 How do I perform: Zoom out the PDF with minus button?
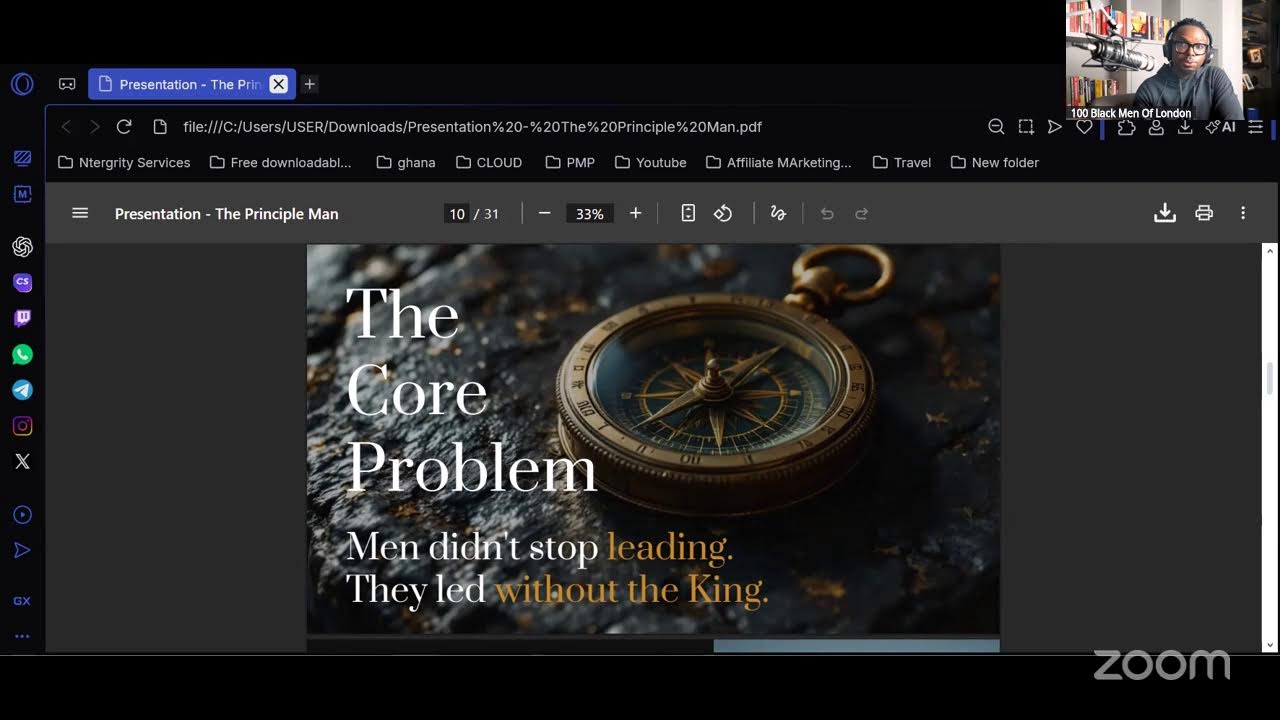tap(545, 213)
